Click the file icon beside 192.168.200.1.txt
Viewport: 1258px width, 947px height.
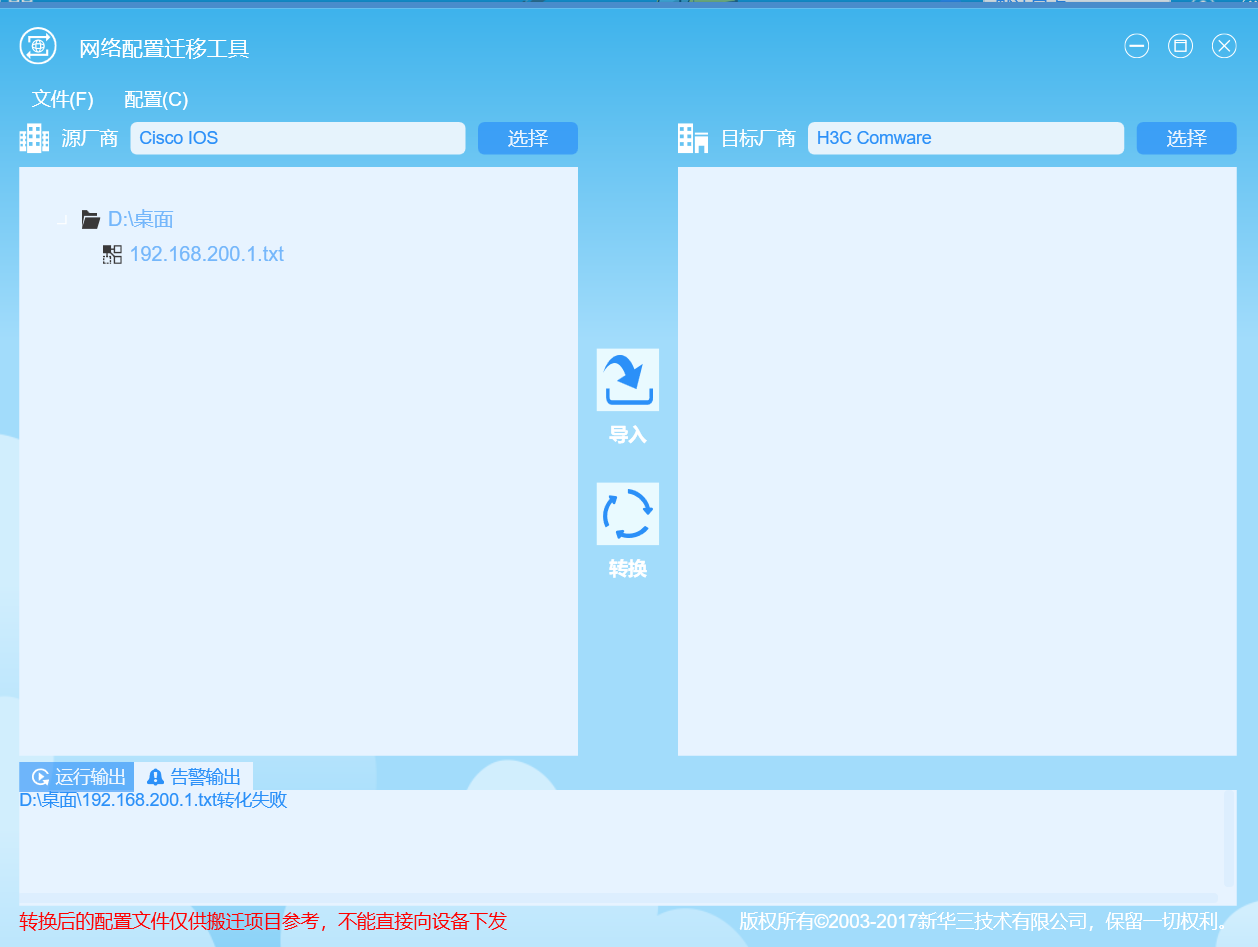[112, 255]
